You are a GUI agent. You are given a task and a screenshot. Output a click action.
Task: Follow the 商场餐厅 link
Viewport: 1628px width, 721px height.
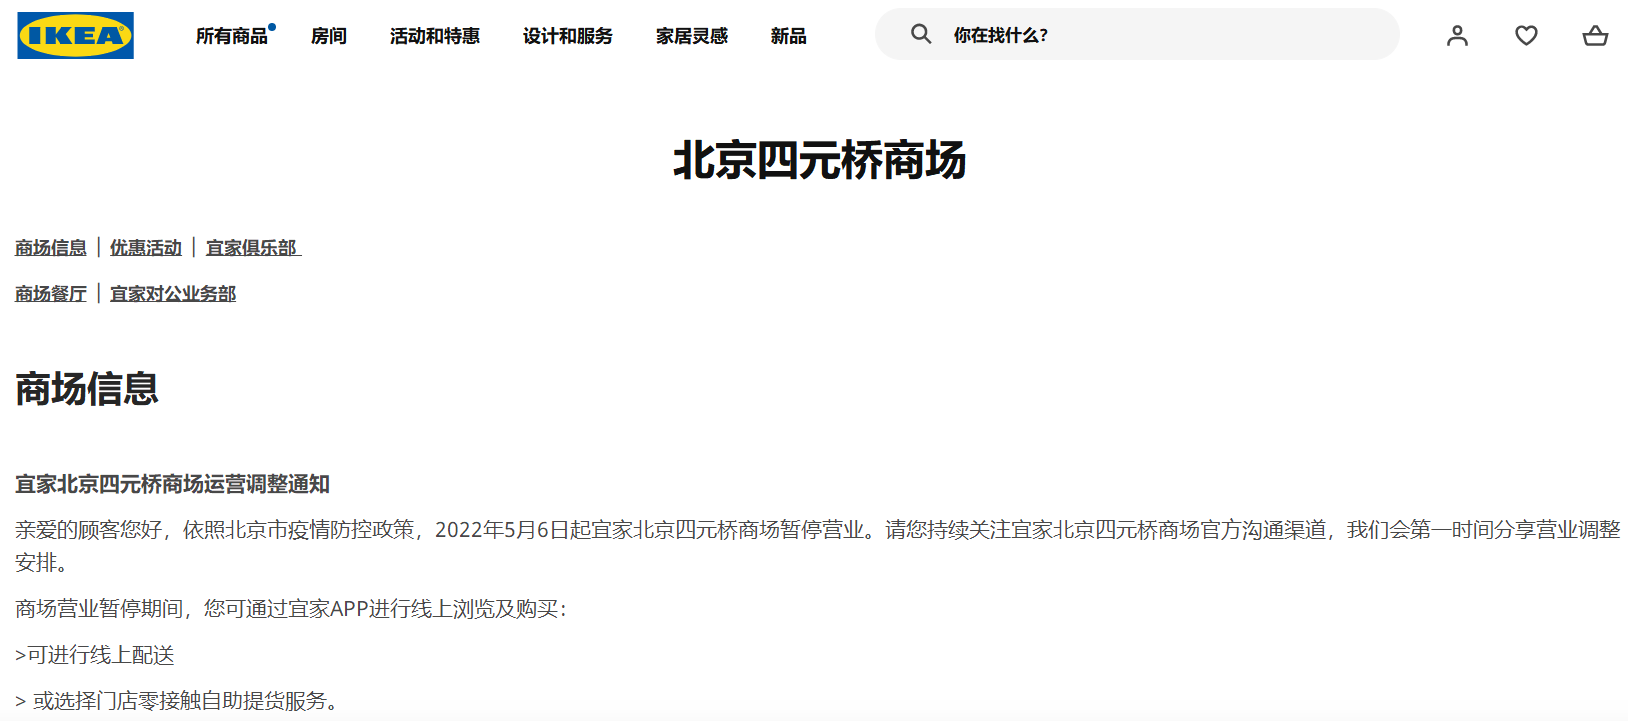coord(51,294)
